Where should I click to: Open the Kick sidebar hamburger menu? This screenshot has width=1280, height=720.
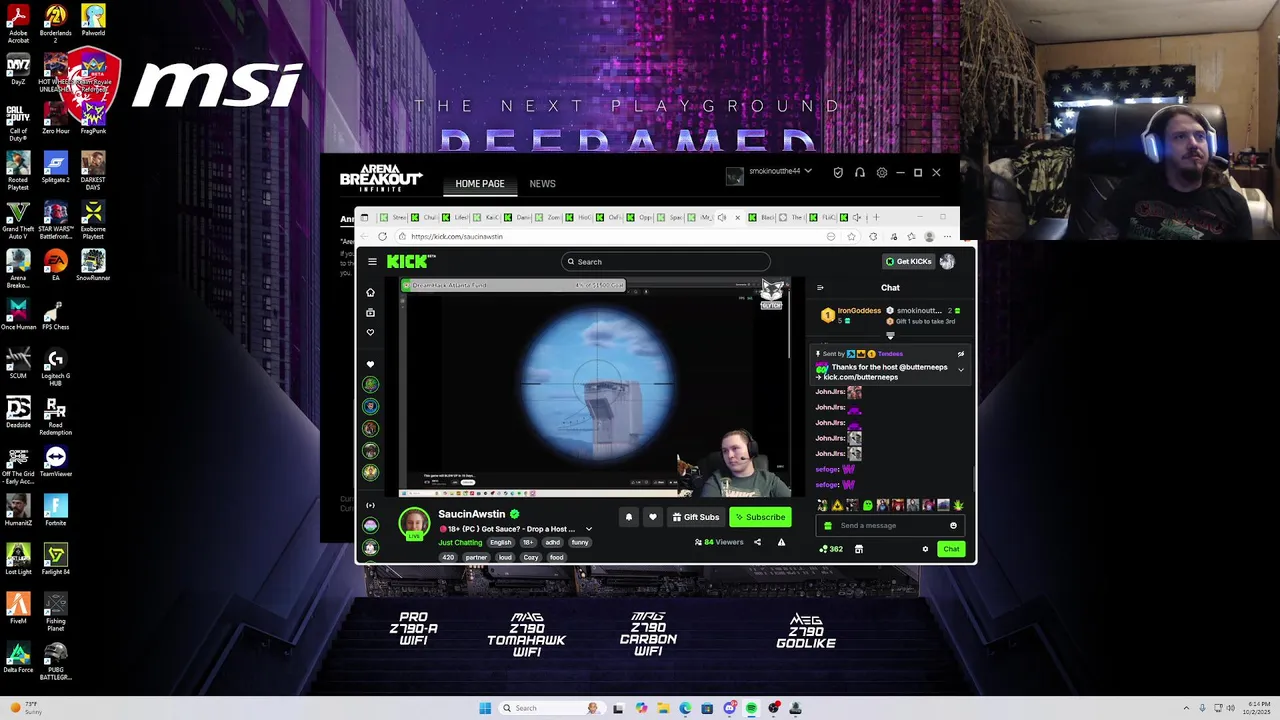click(372, 262)
